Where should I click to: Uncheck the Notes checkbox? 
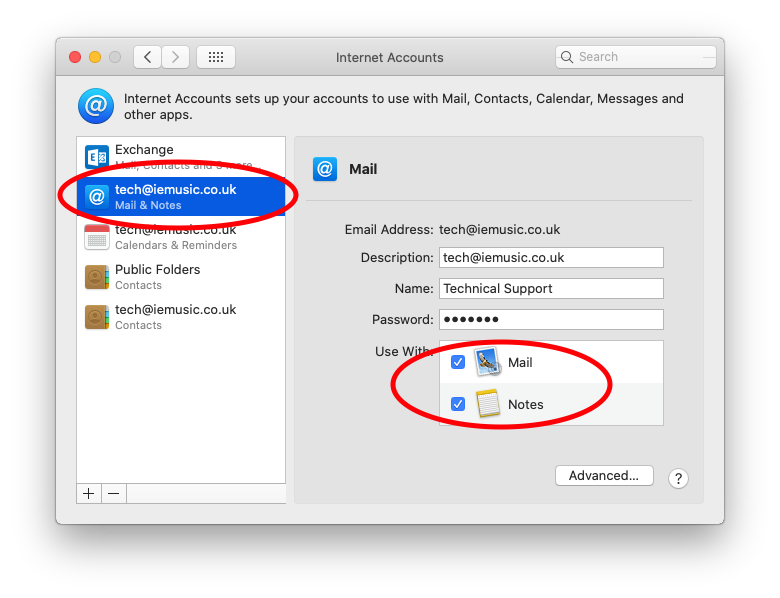pos(458,404)
